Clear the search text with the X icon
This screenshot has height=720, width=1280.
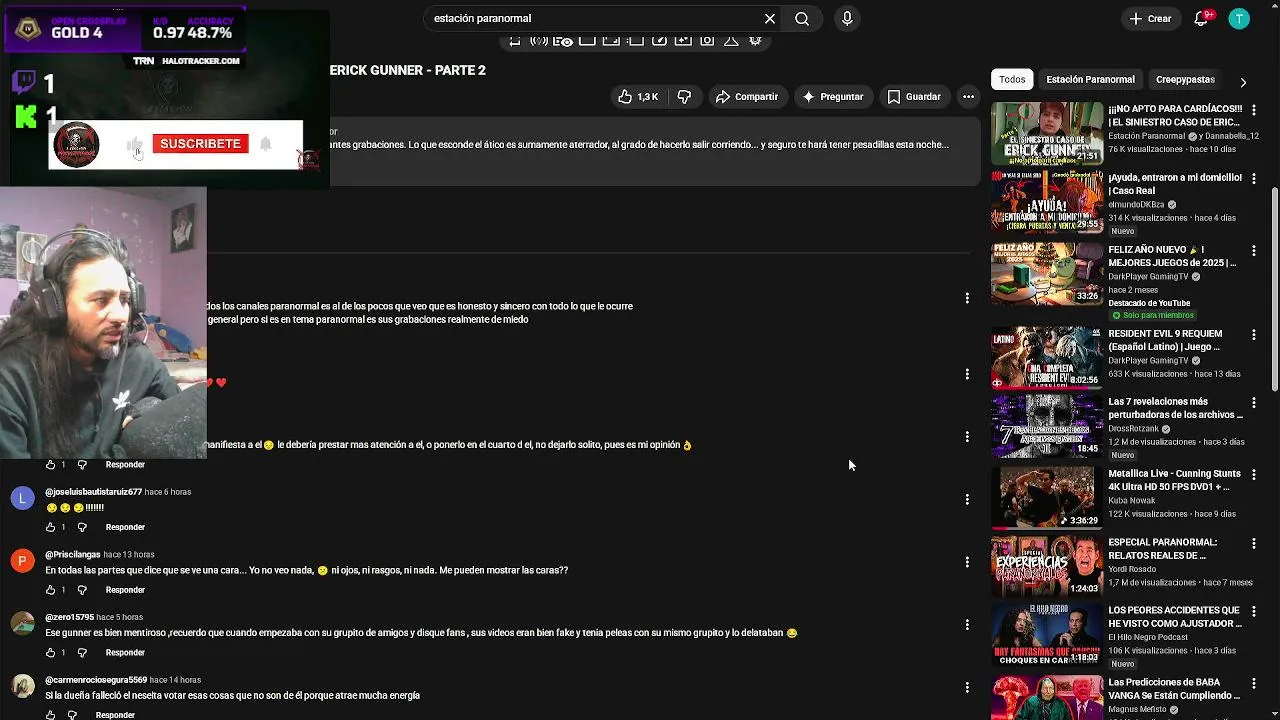coord(770,18)
